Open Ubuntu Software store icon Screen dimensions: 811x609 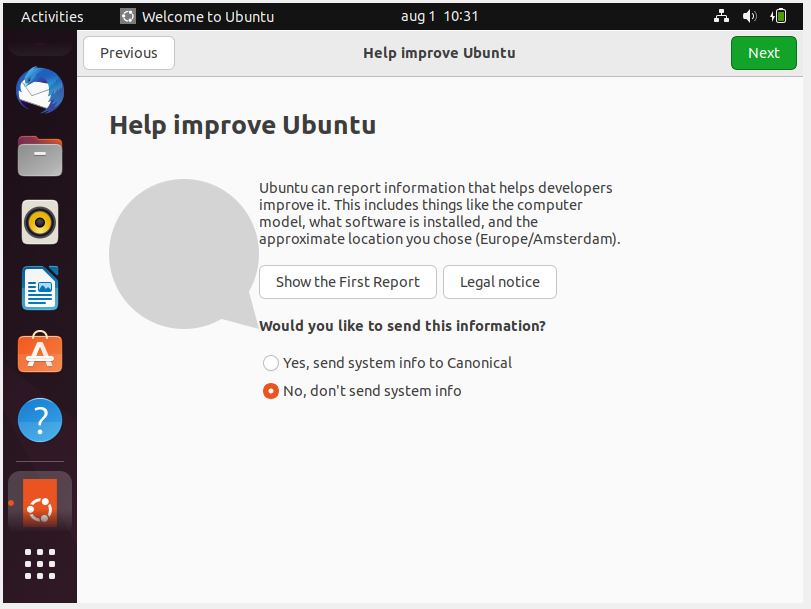pyautogui.click(x=40, y=352)
